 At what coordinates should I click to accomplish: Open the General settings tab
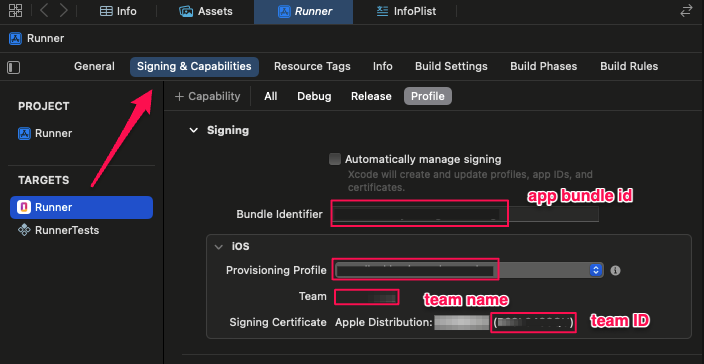coord(94,66)
